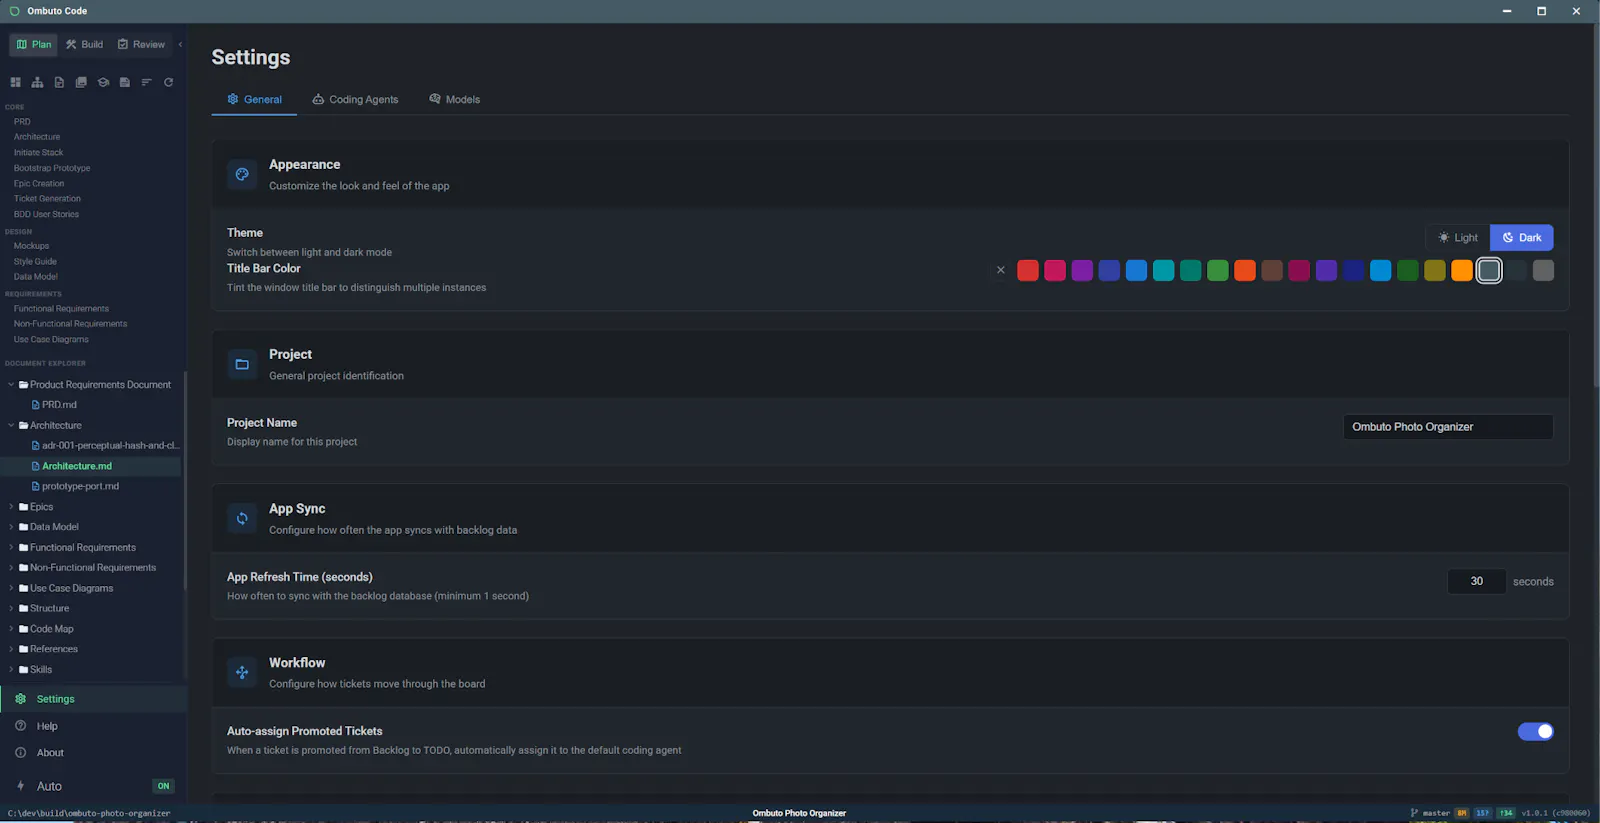1600x823 pixels.
Task: Click the sort lines icon in sidebar toolbar
Action: [147, 82]
